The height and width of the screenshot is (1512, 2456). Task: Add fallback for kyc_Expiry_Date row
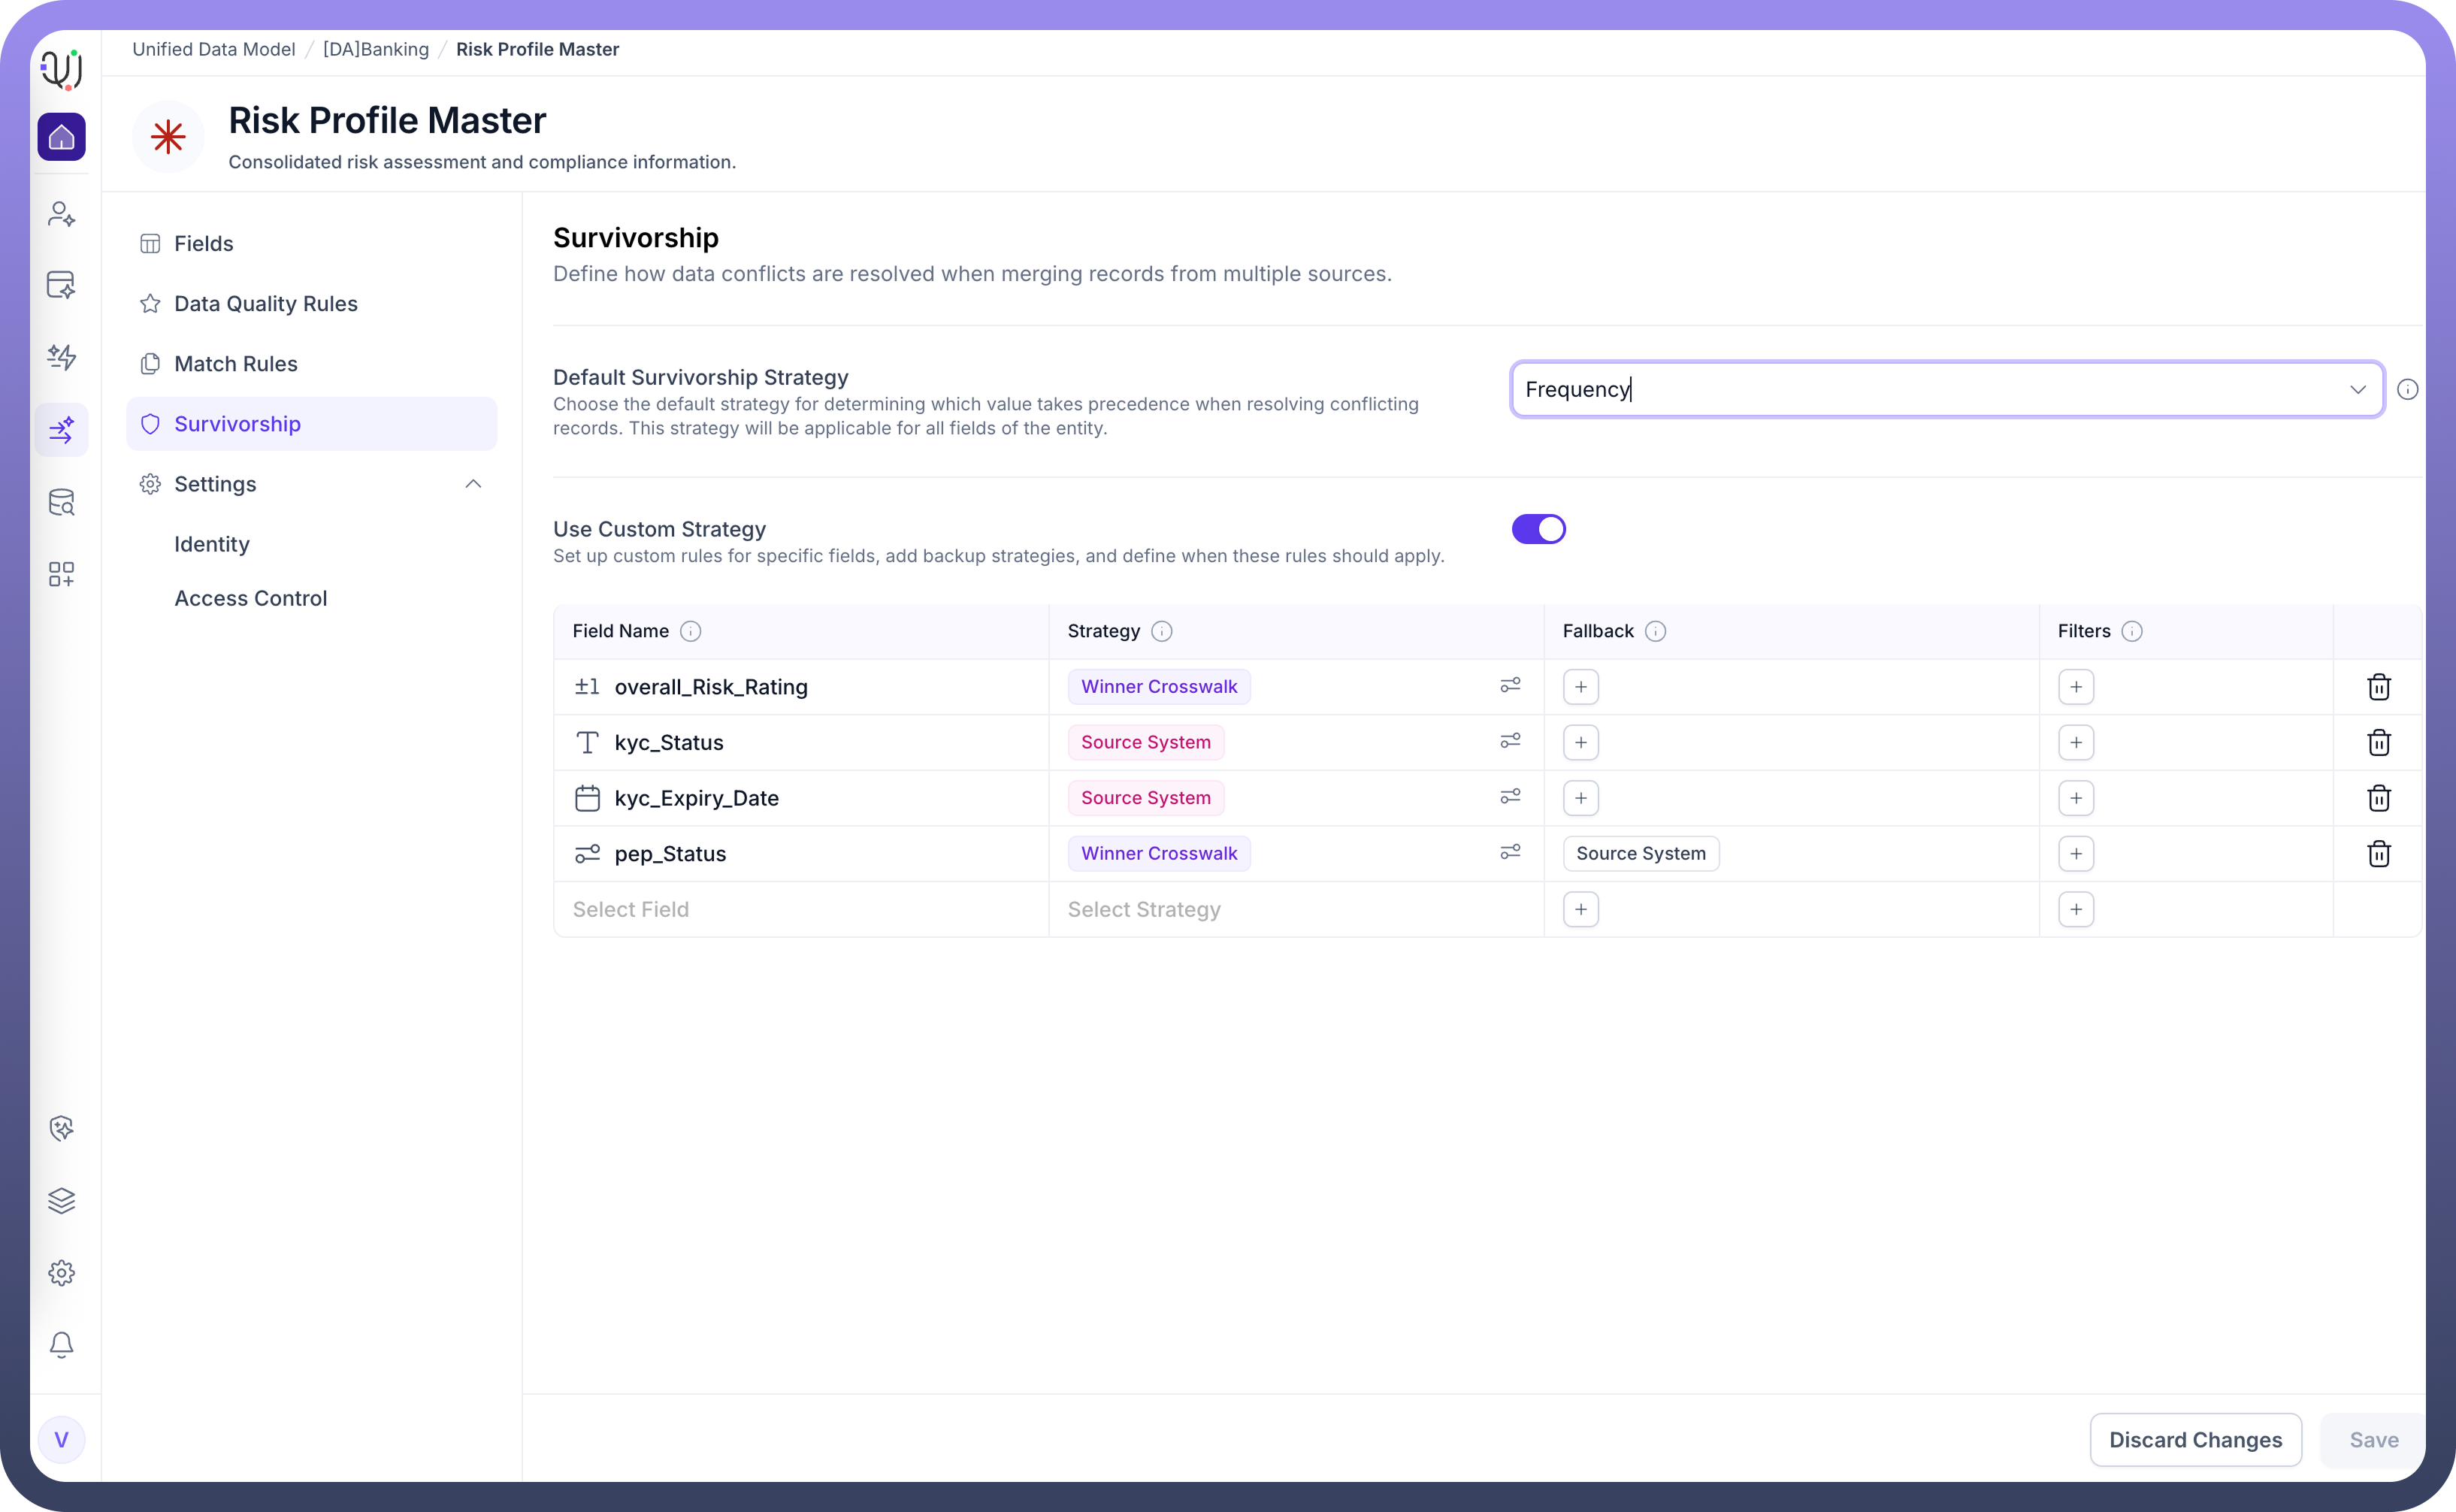pos(1580,798)
